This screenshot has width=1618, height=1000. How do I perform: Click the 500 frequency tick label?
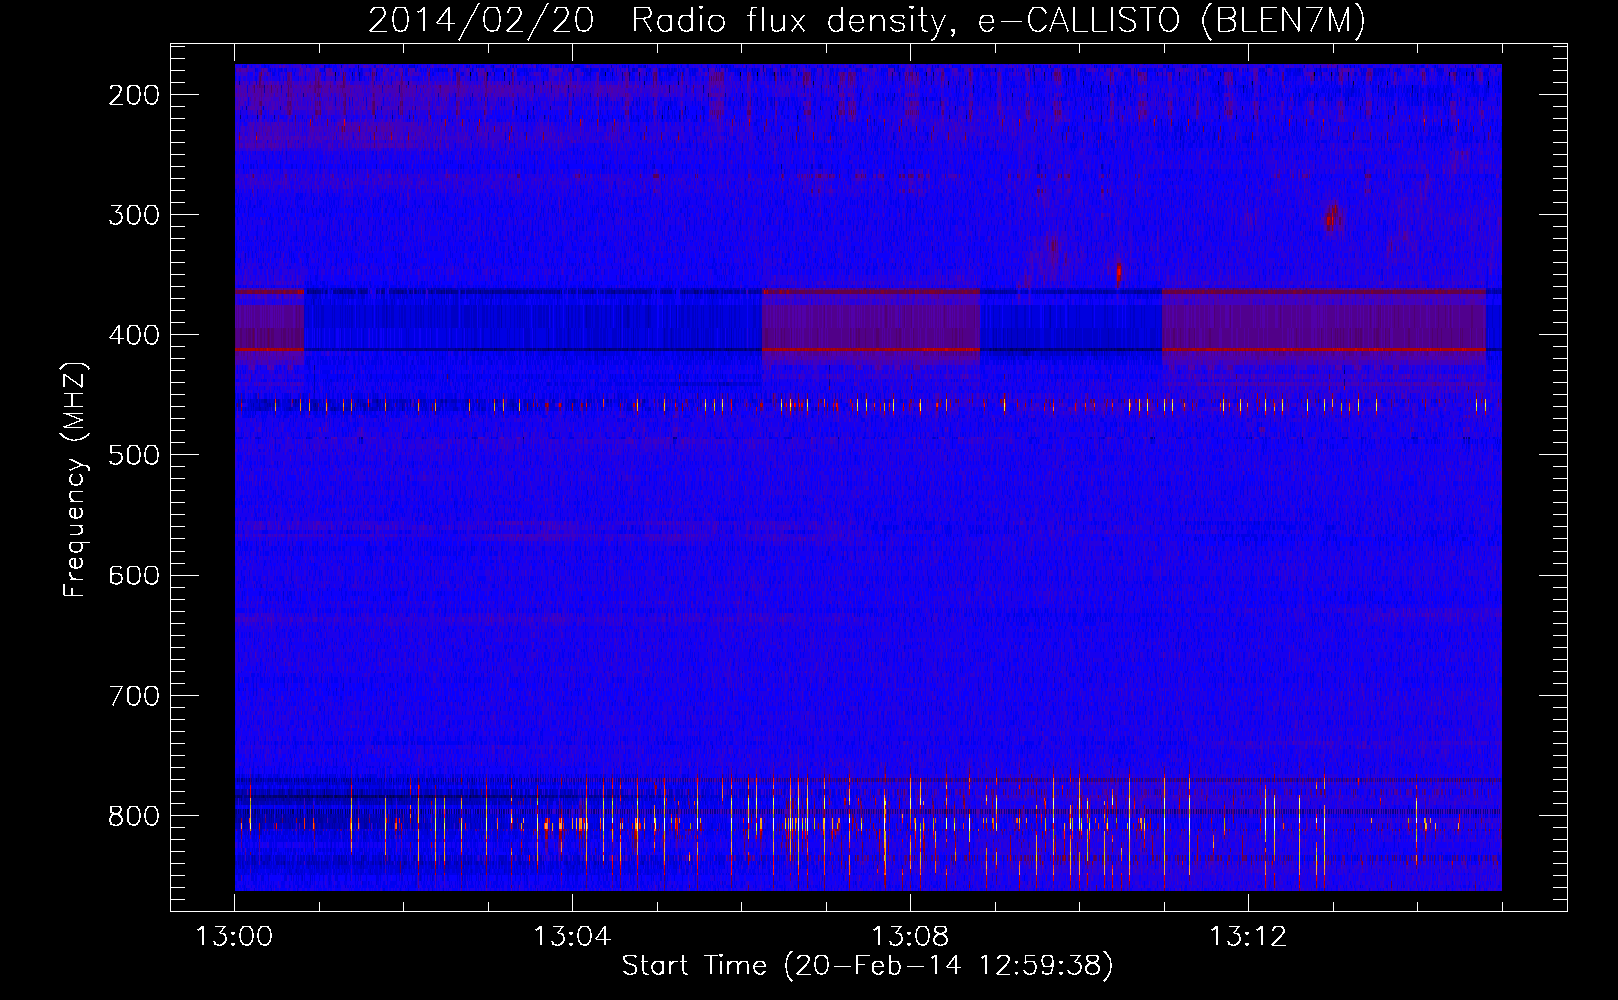pos(133,455)
